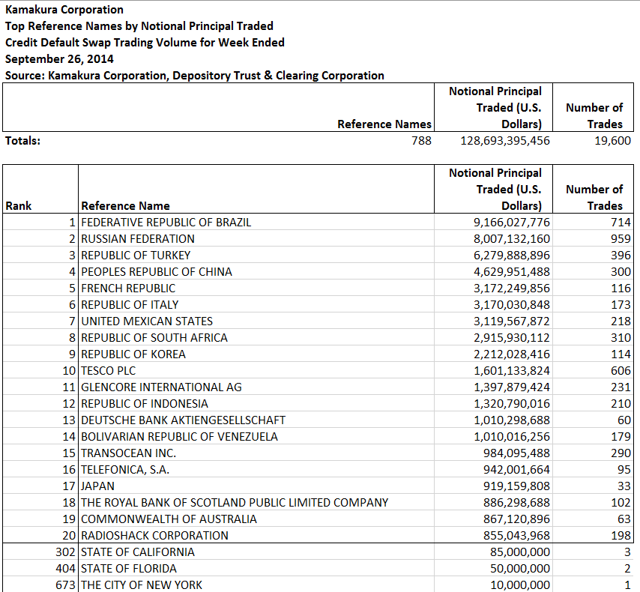
Task: Click the 'THE CITY OF NEW YORK' cell
Action: coord(256,585)
